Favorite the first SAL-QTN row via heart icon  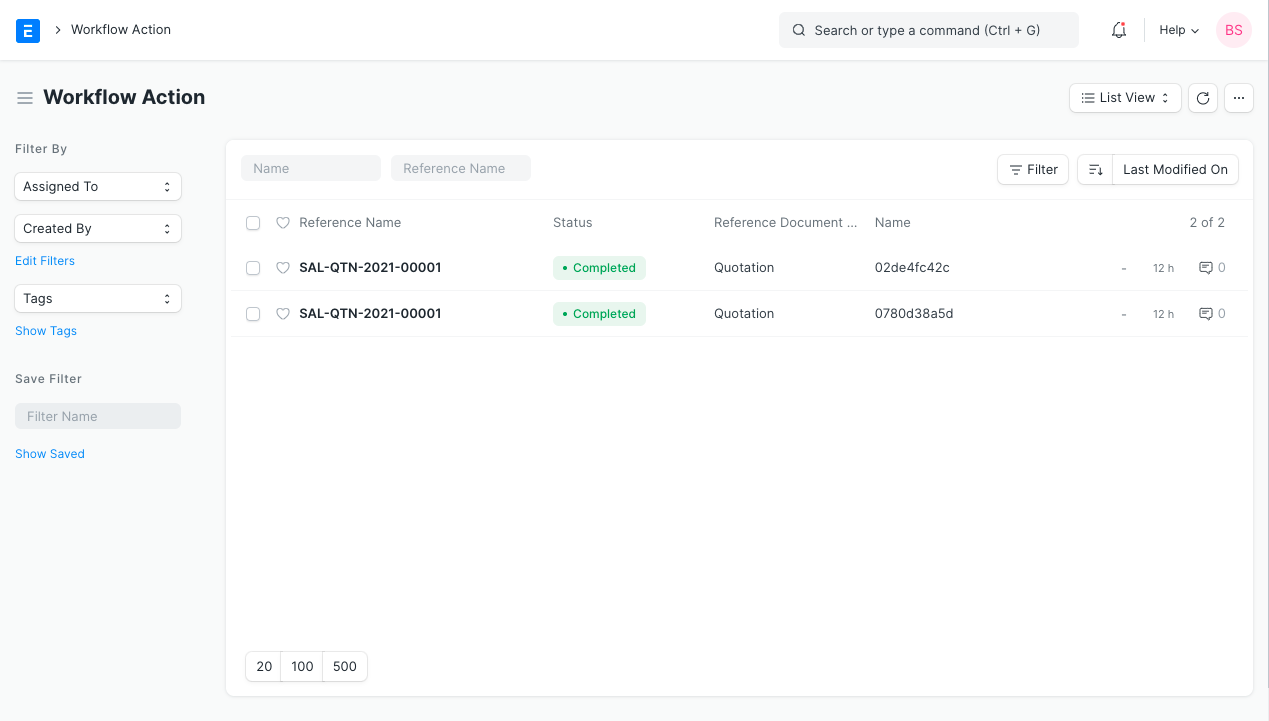coord(283,267)
